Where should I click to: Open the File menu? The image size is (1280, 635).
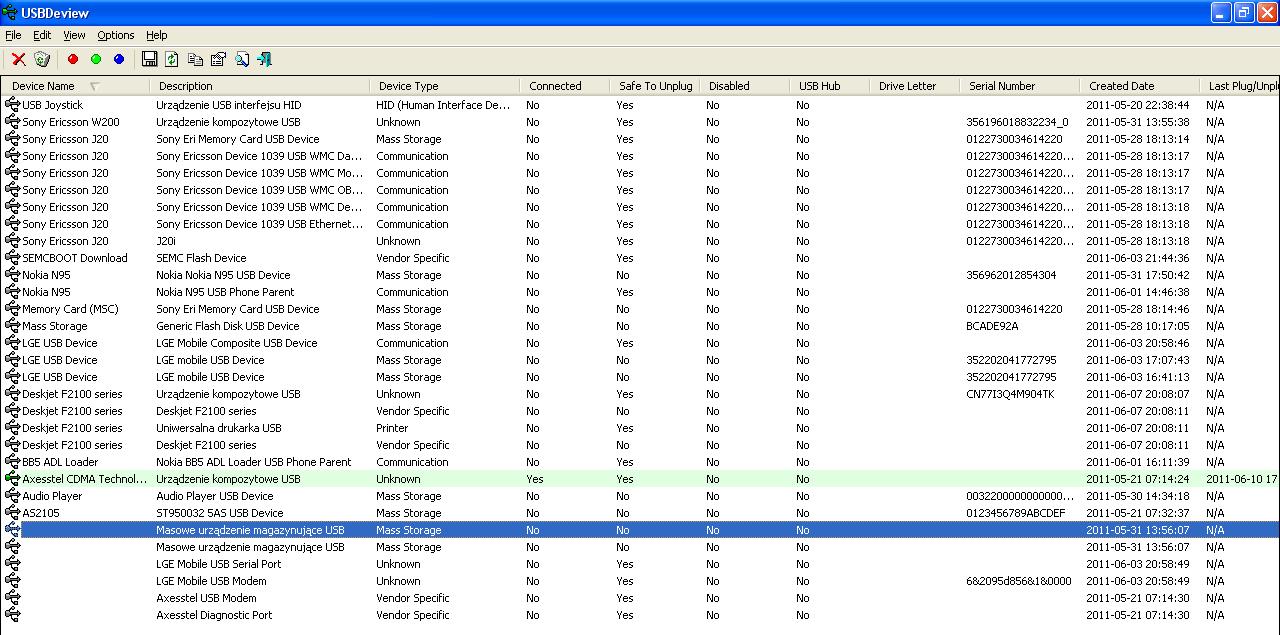coord(13,35)
